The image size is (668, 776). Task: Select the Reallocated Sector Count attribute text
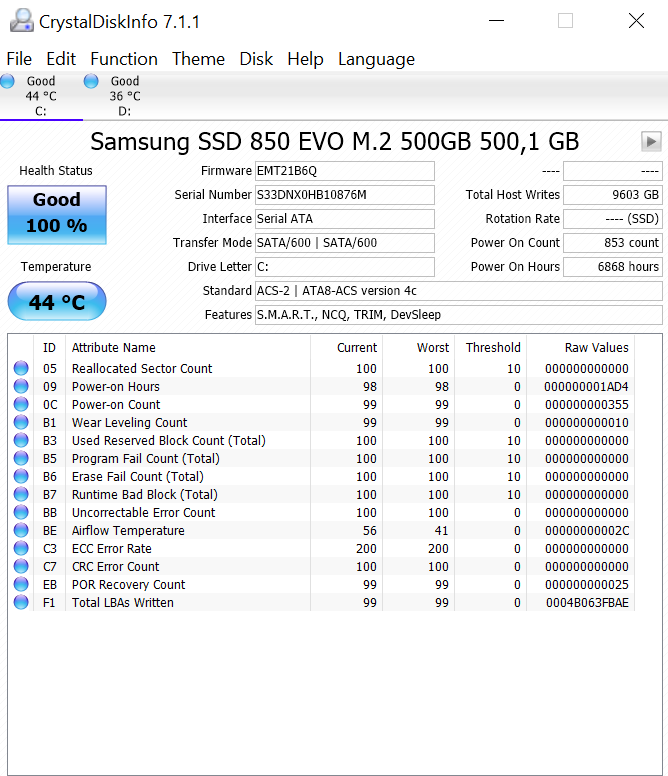coord(142,369)
